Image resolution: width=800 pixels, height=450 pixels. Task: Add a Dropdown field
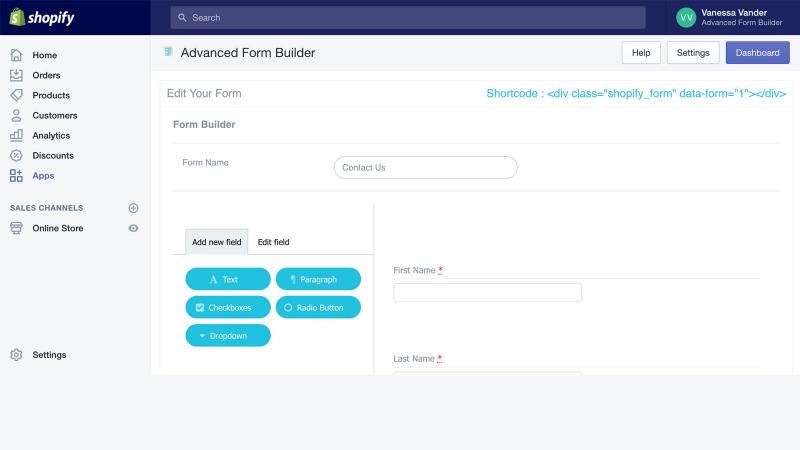click(228, 336)
